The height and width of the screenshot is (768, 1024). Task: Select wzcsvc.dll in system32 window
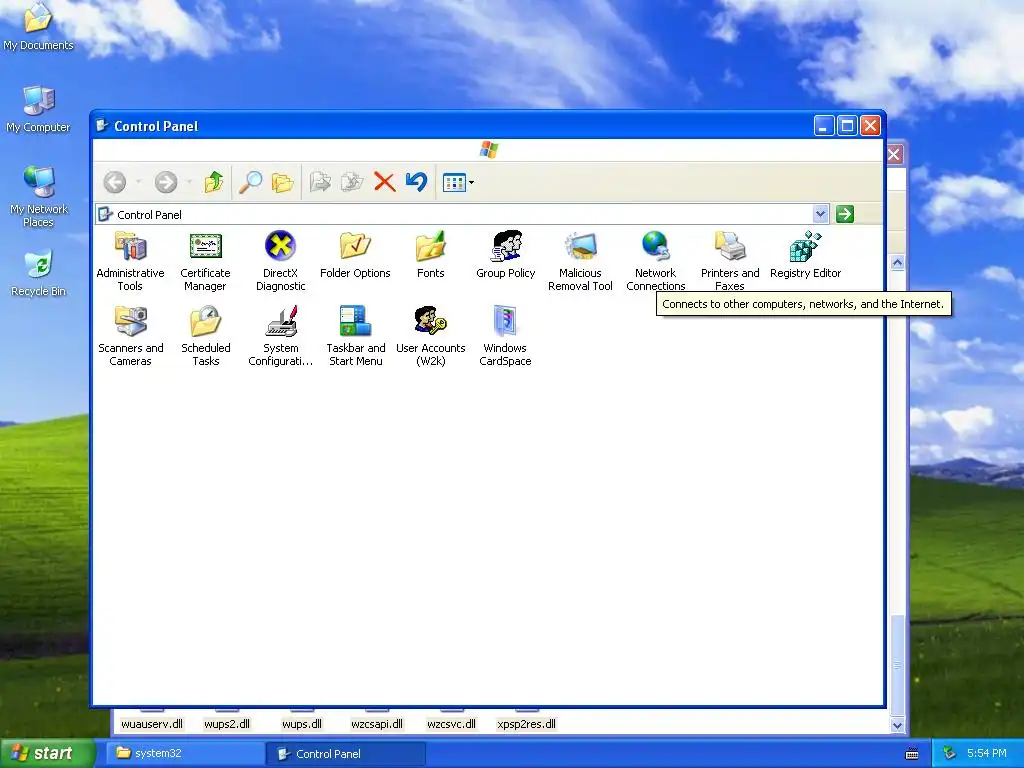click(451, 724)
